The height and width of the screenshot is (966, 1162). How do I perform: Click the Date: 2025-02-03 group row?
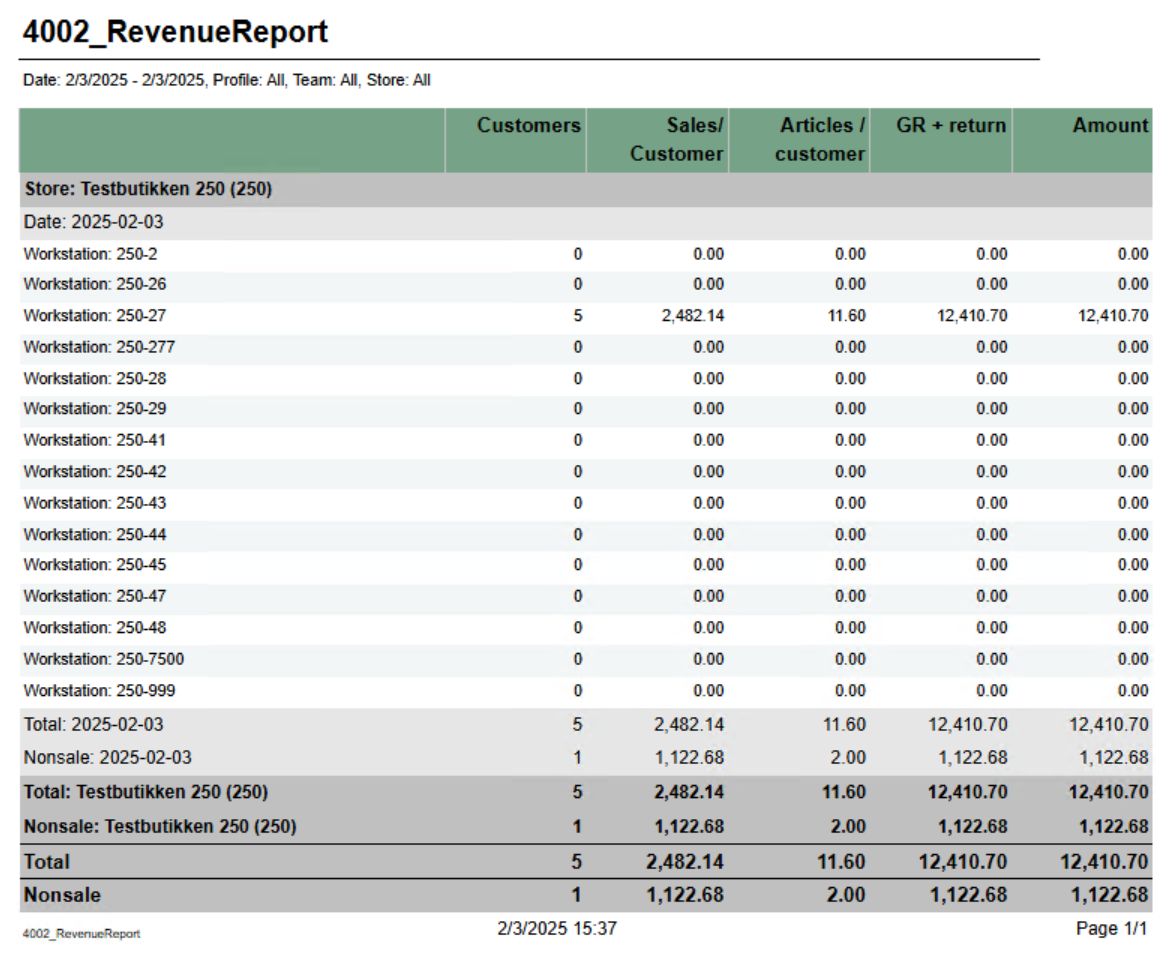tap(93, 222)
